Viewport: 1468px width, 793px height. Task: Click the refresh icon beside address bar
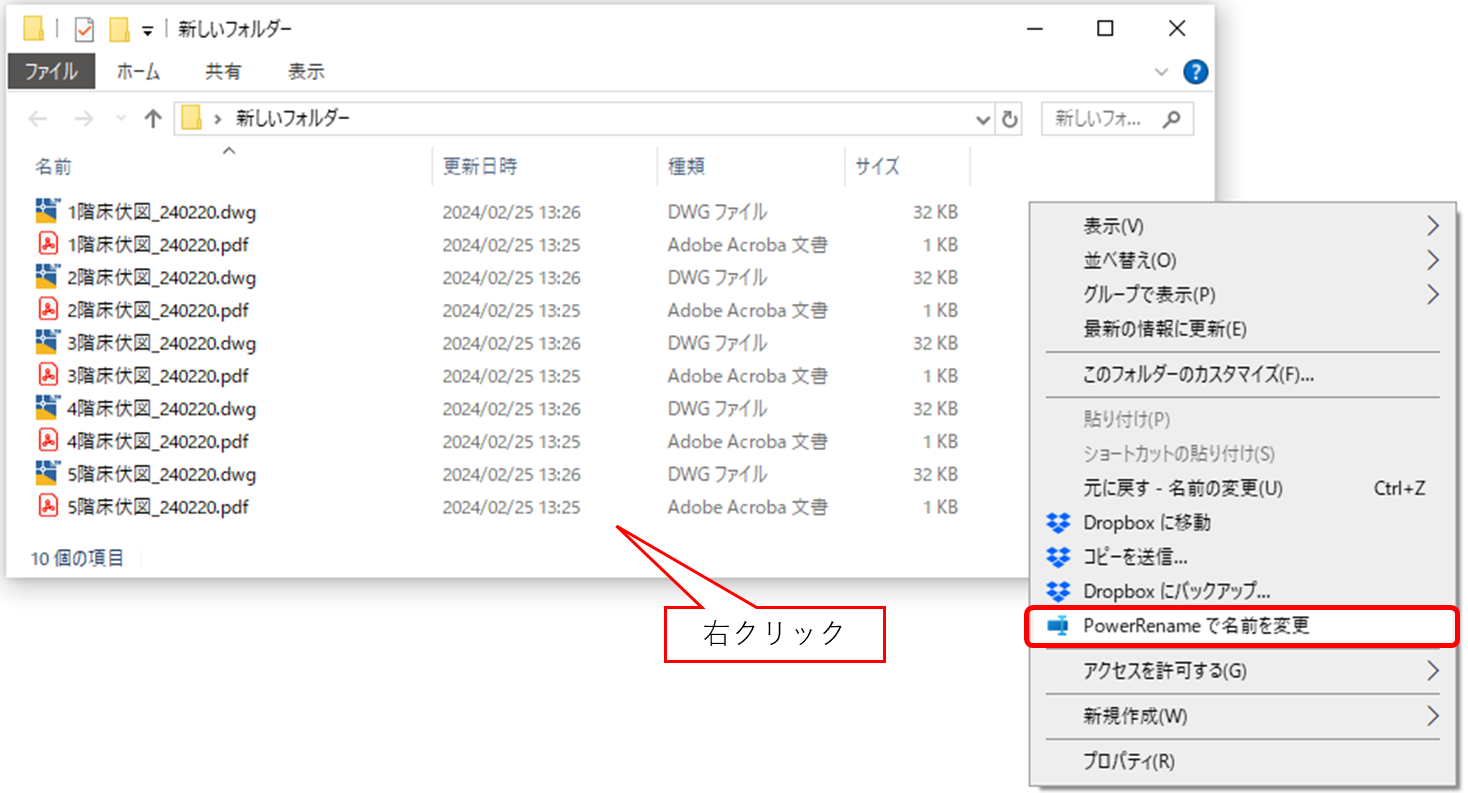coord(1010,120)
